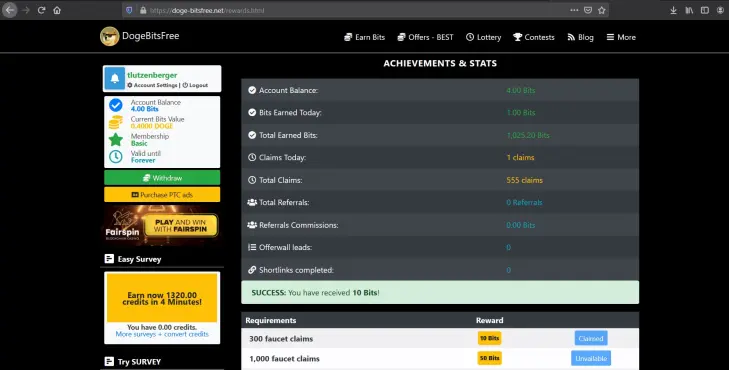Reload the page with the refresh icon
This screenshot has width=729, height=370.
point(41,10)
